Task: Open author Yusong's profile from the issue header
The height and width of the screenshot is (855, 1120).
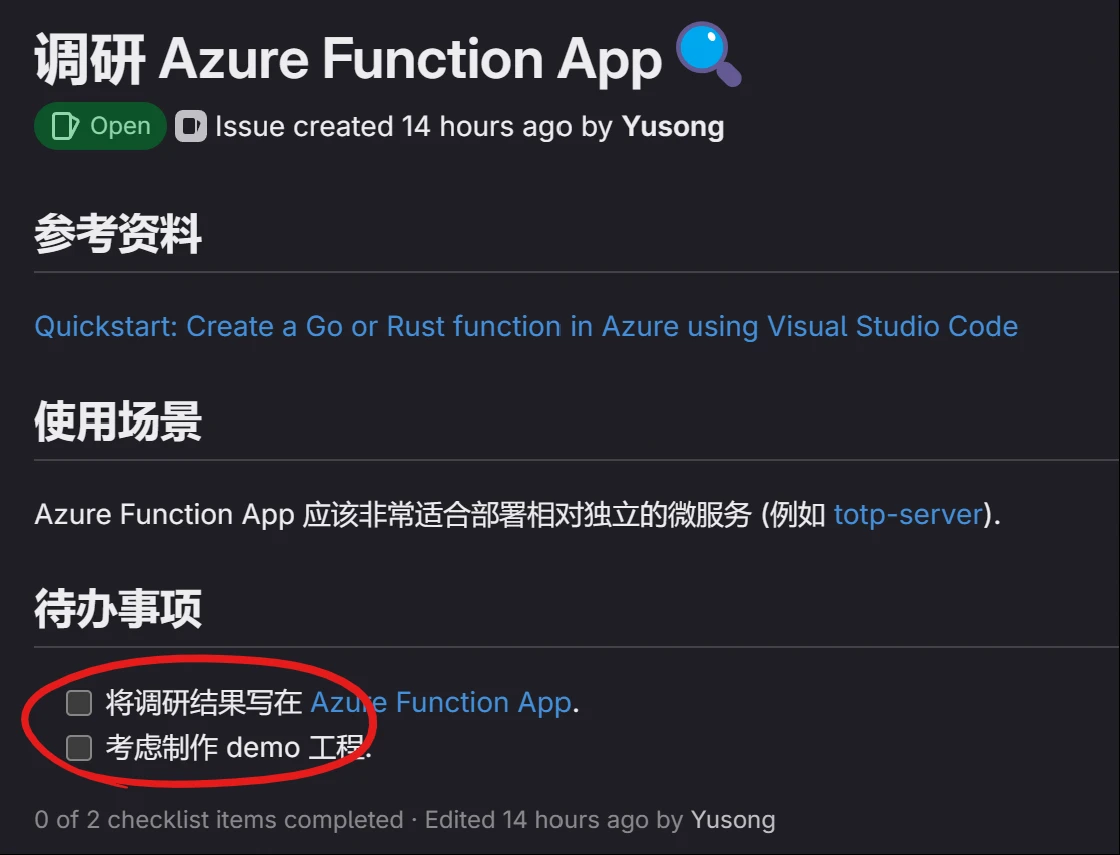Action: 673,126
